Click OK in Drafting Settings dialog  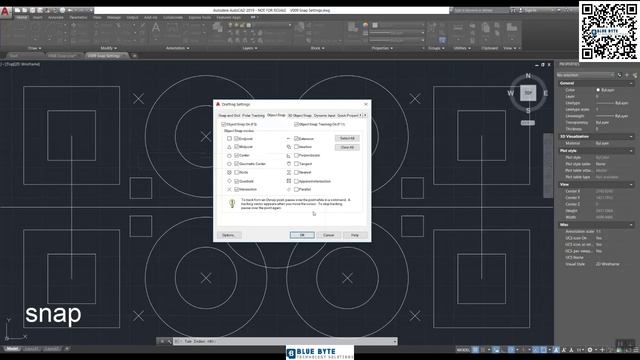(302, 235)
